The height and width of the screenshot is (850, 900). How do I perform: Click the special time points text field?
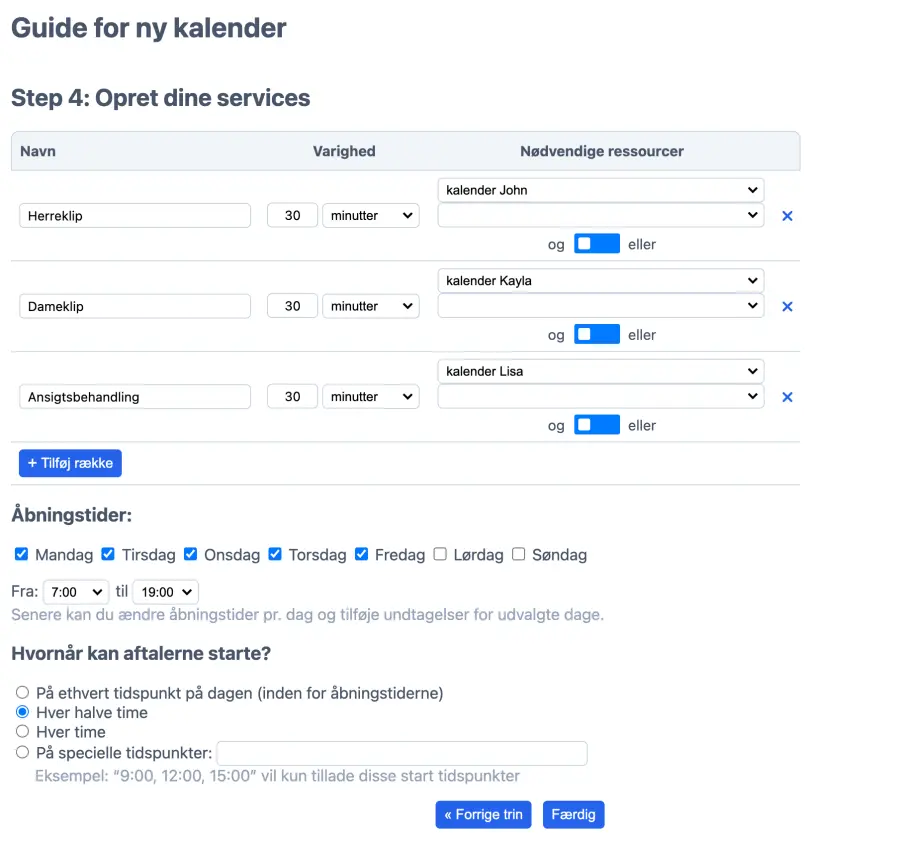402,753
